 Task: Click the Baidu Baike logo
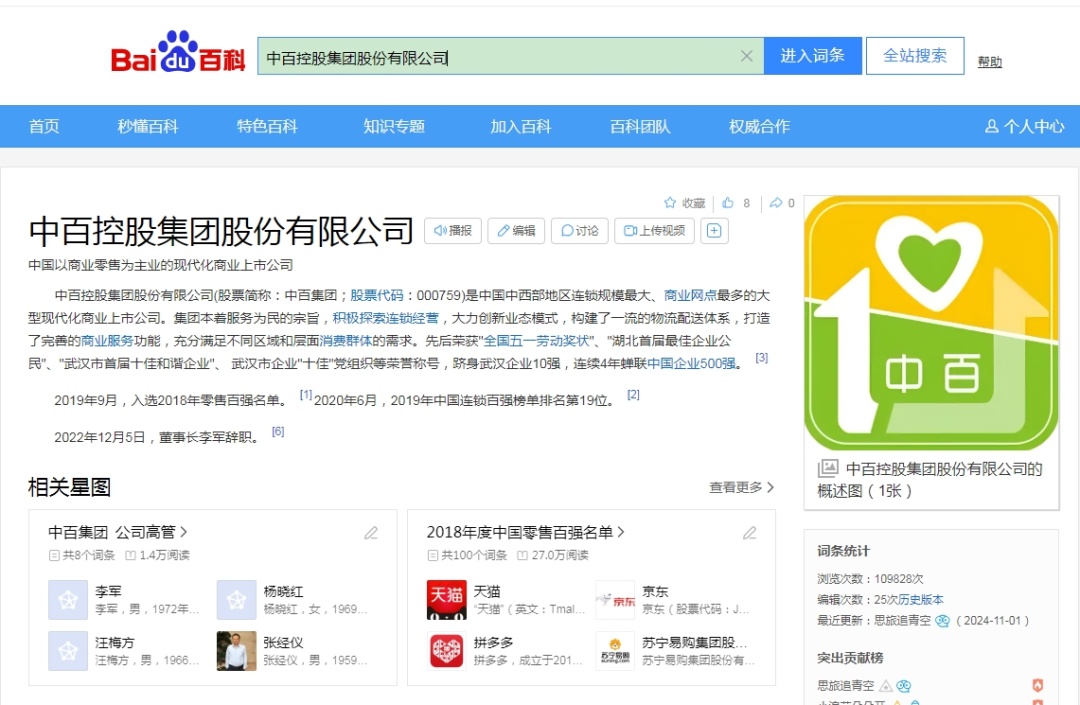(x=178, y=52)
